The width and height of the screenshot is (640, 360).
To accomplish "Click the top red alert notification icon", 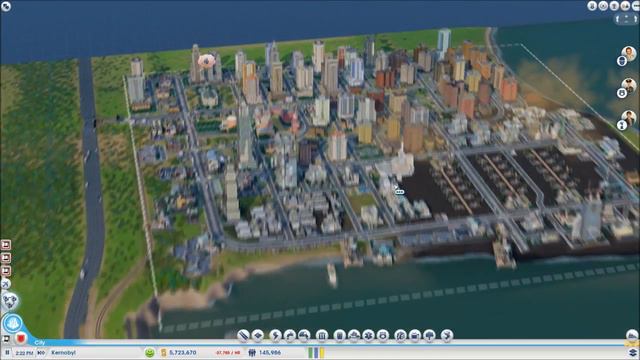I will [6, 244].
